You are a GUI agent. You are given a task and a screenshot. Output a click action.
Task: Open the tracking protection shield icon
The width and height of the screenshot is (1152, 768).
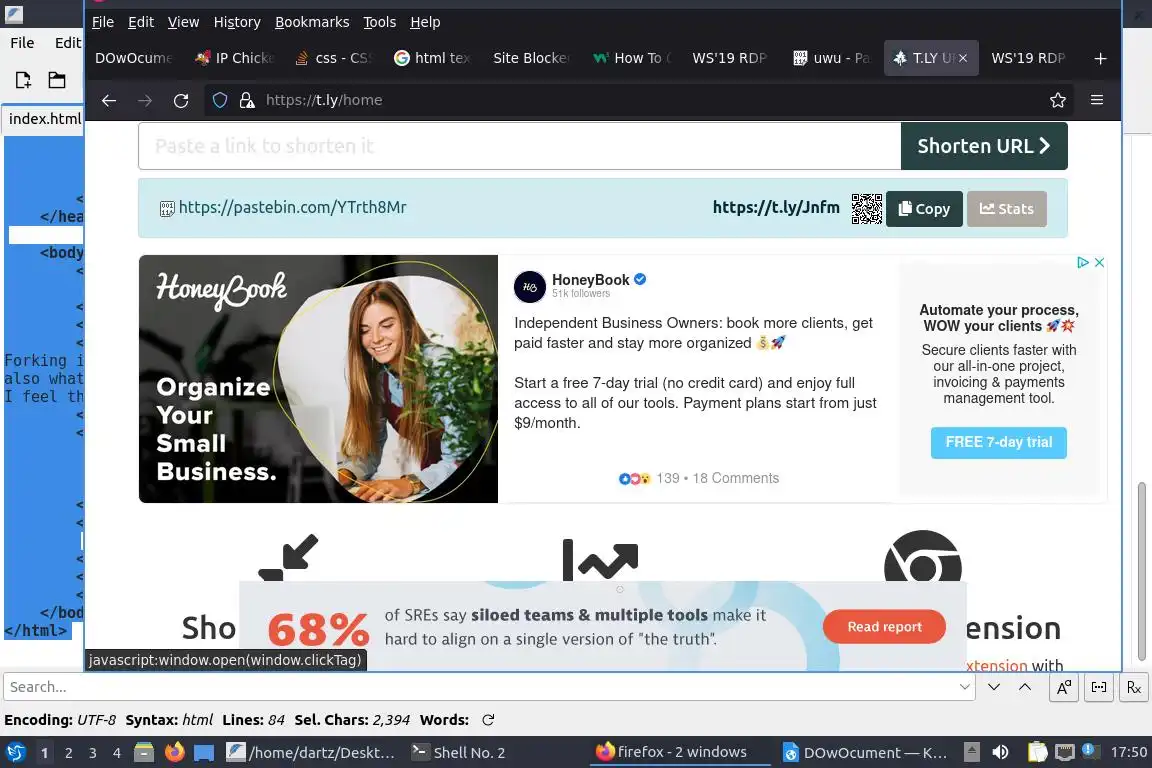219,100
